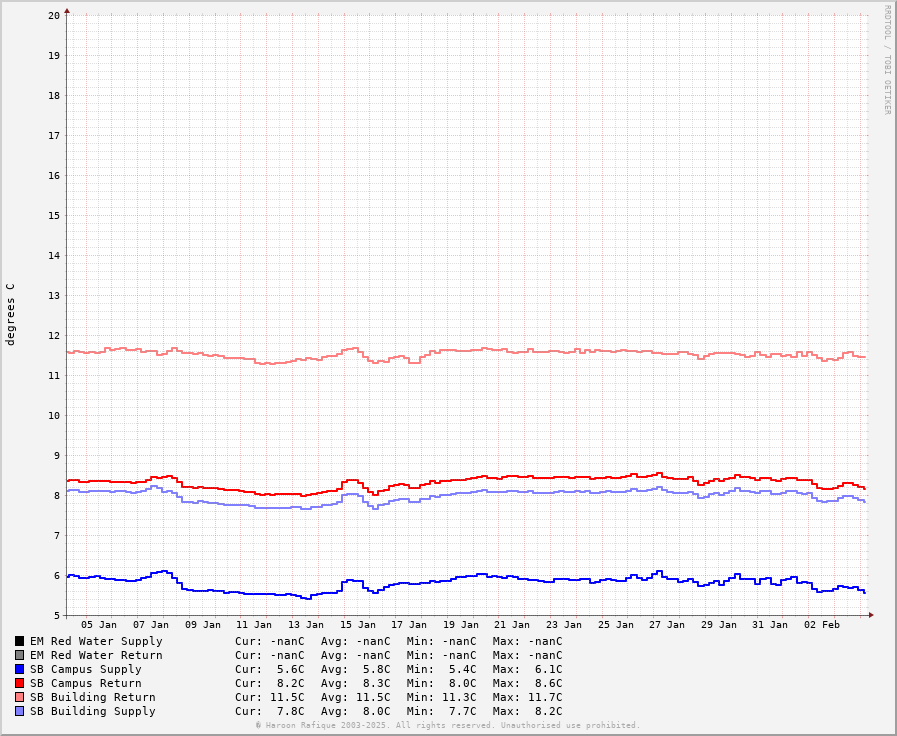Click the RRDTOOL / TOBI OETIKER watermark
Image resolution: width=897 pixels, height=736 pixels.
coord(886,60)
